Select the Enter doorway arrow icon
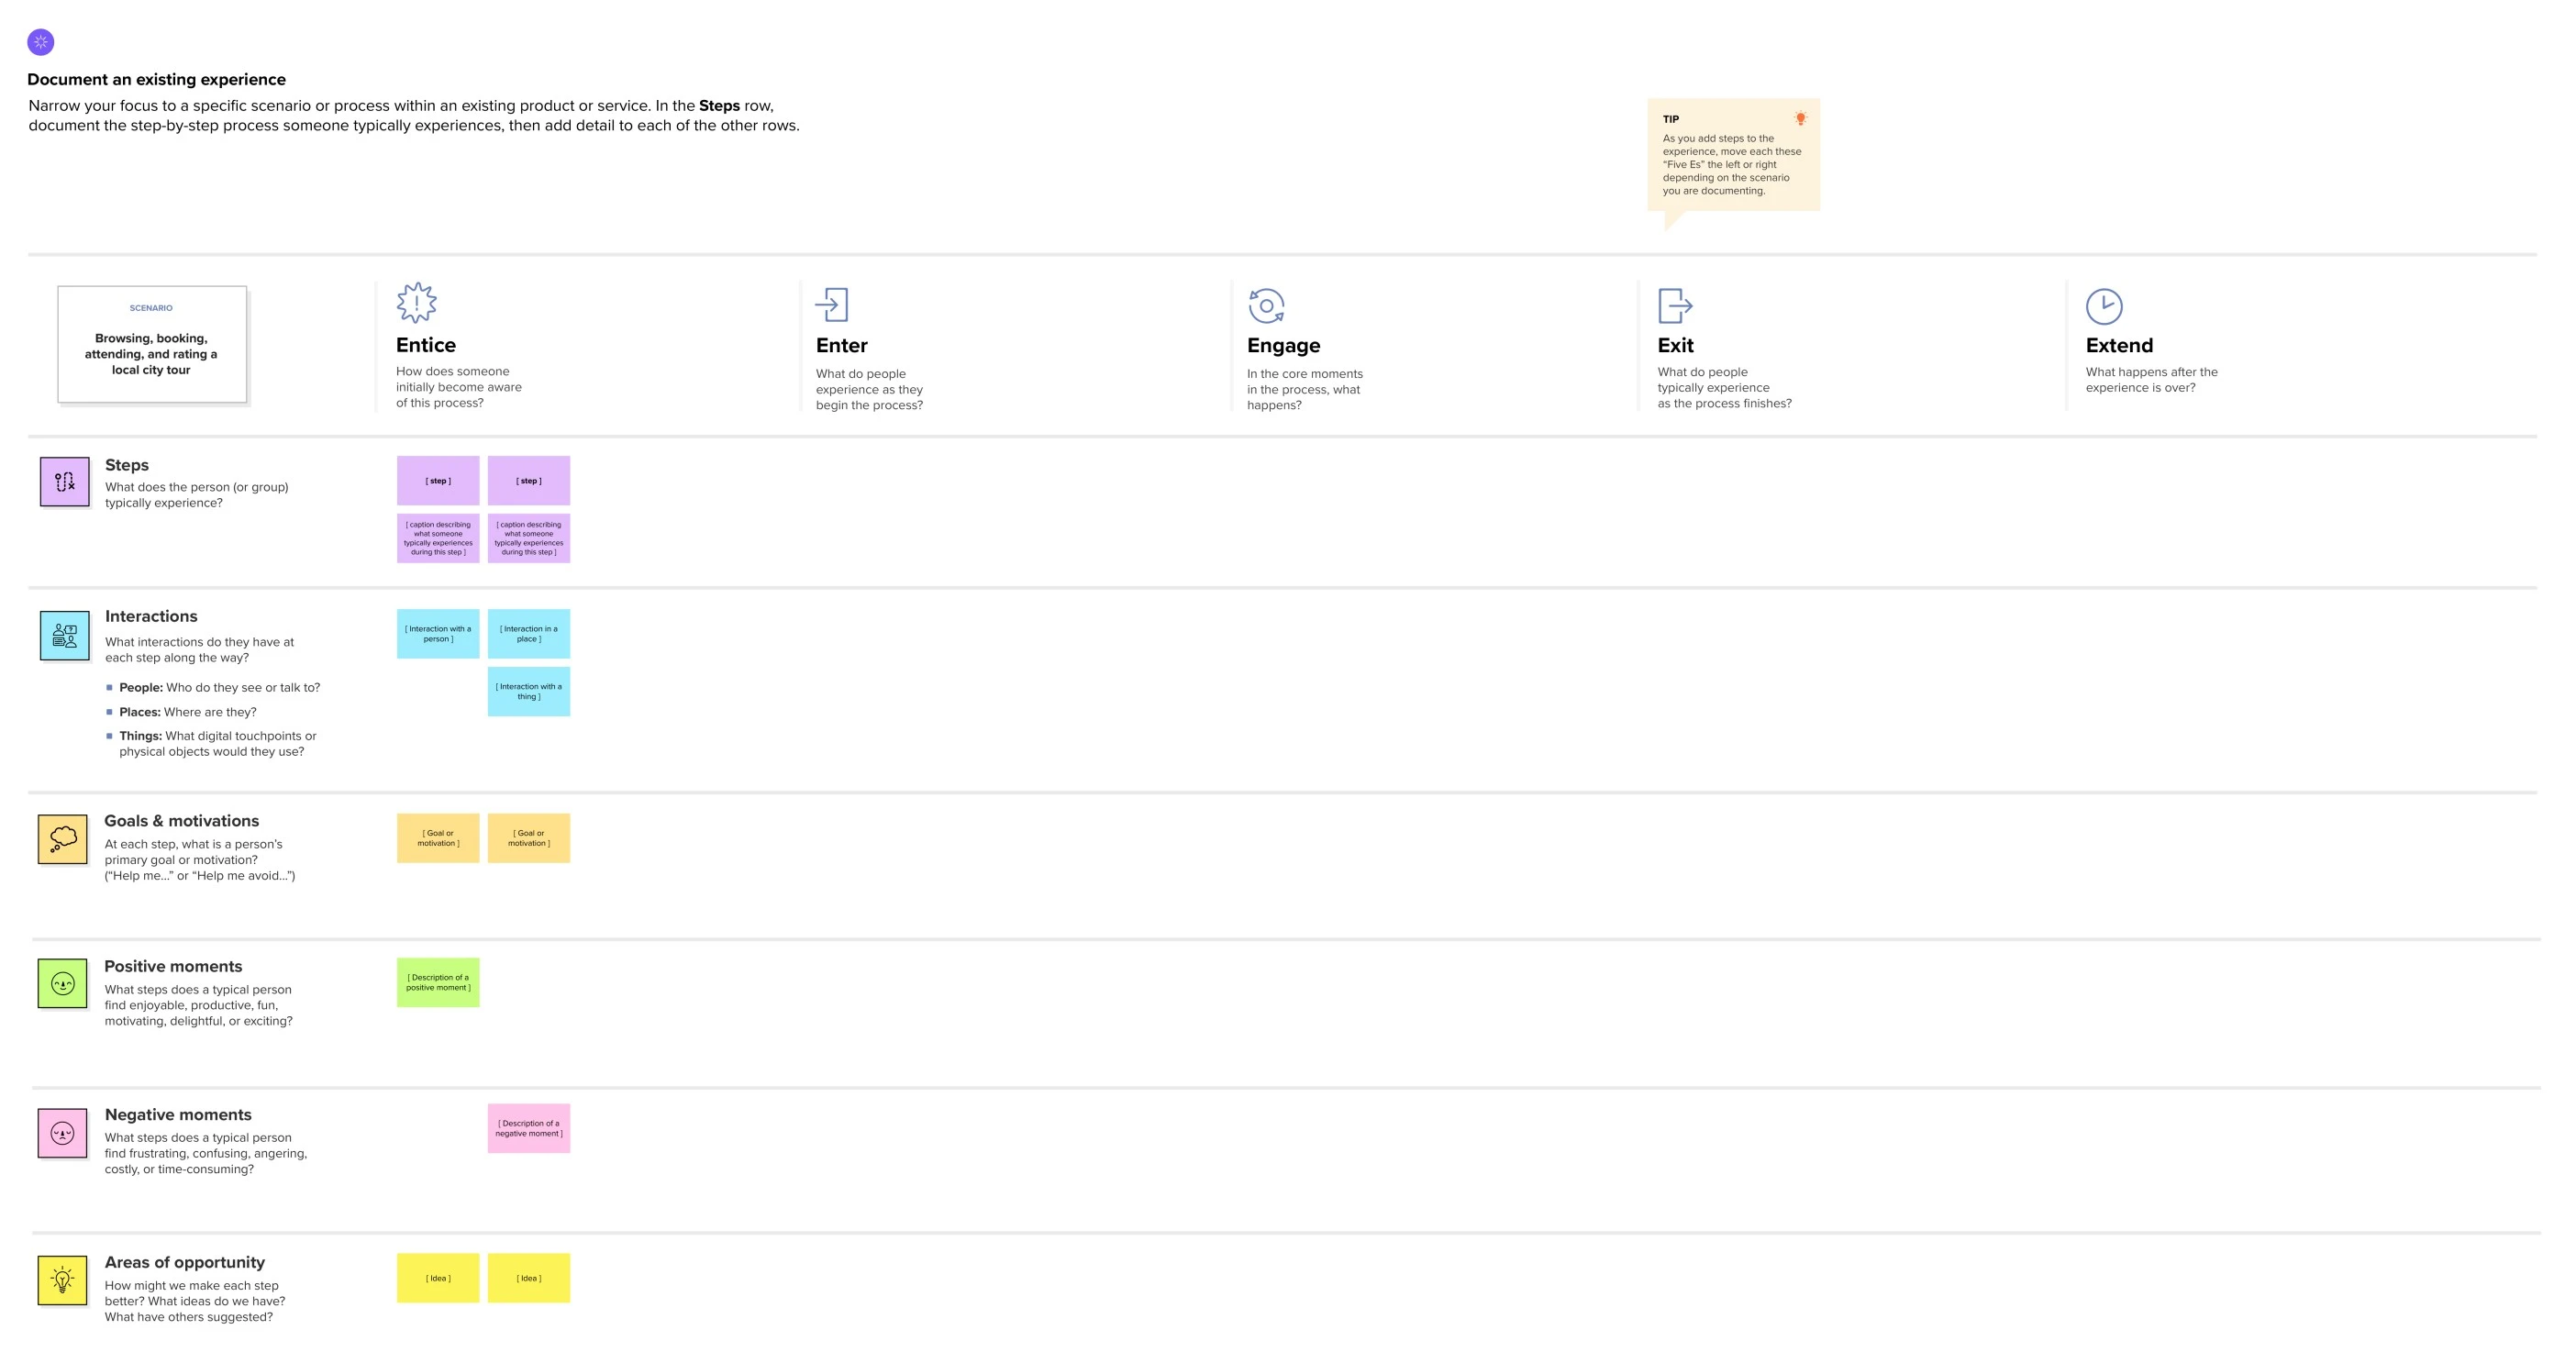Image resolution: width=2576 pixels, height=1352 pixels. [832, 306]
